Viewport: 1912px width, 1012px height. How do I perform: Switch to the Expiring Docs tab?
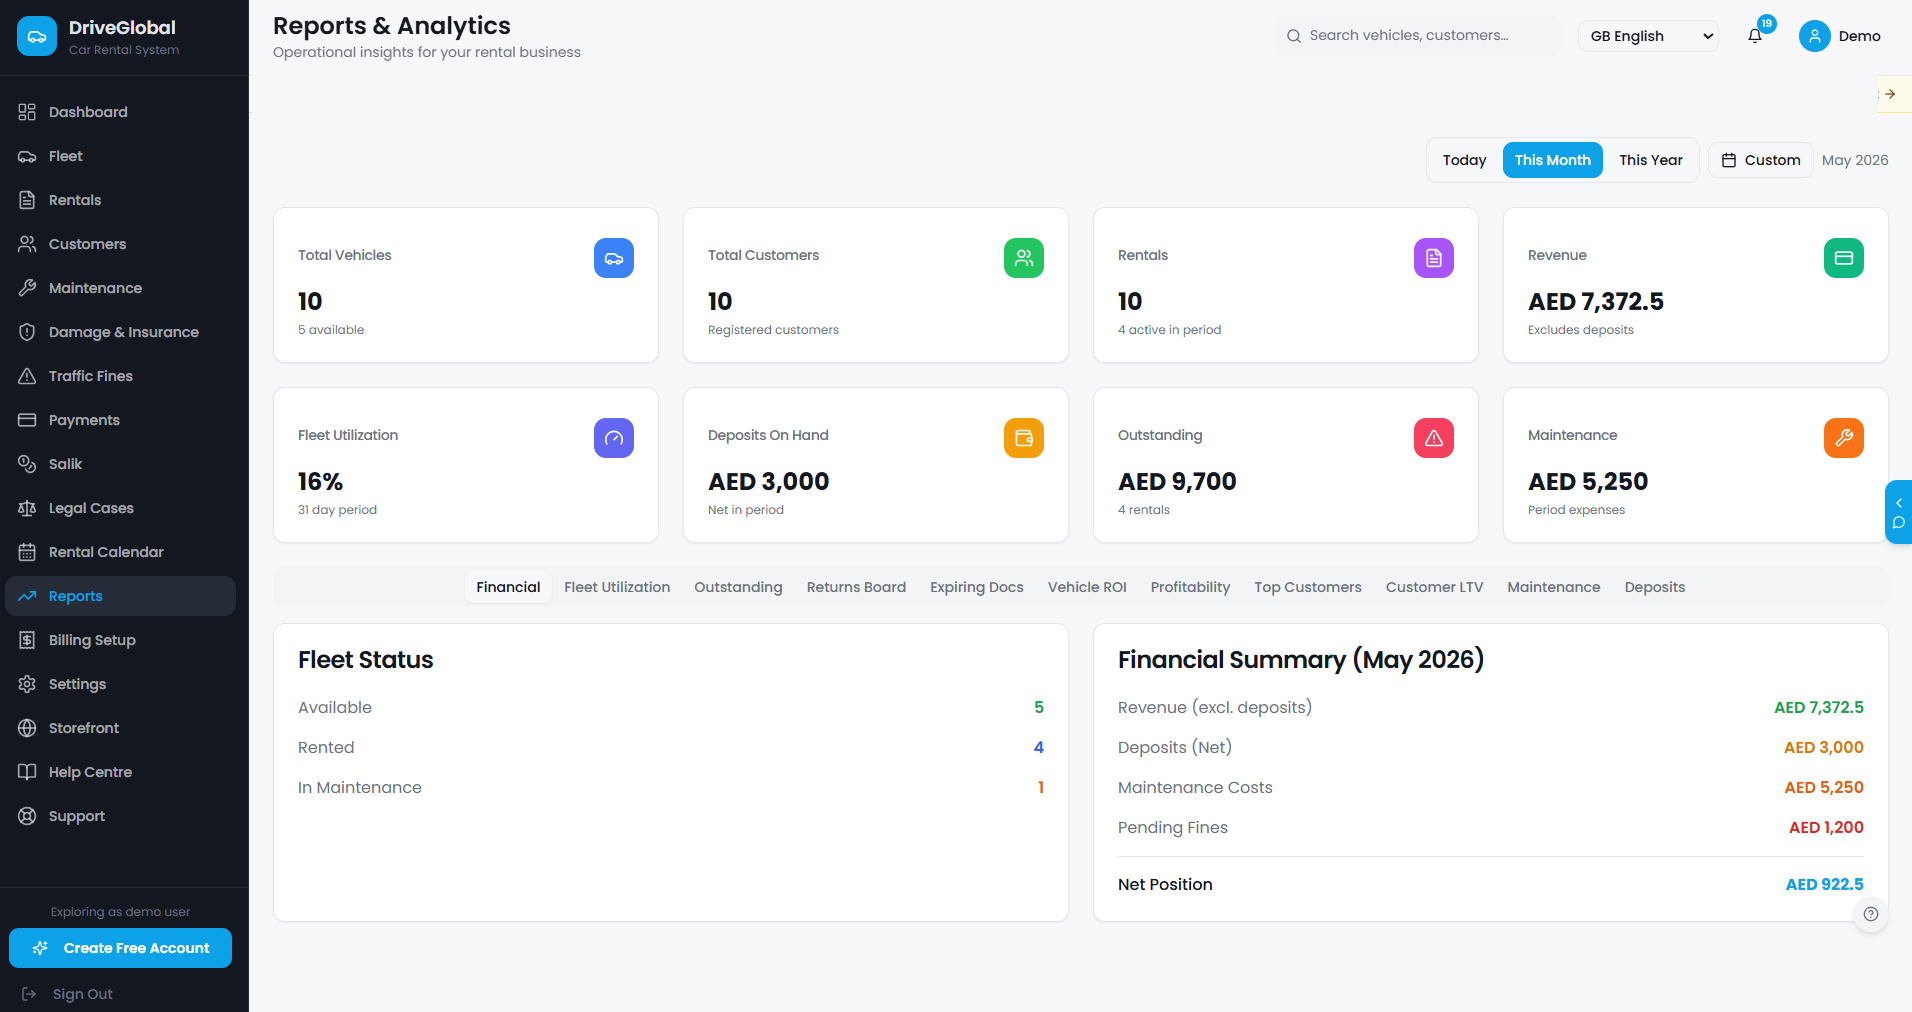[977, 587]
